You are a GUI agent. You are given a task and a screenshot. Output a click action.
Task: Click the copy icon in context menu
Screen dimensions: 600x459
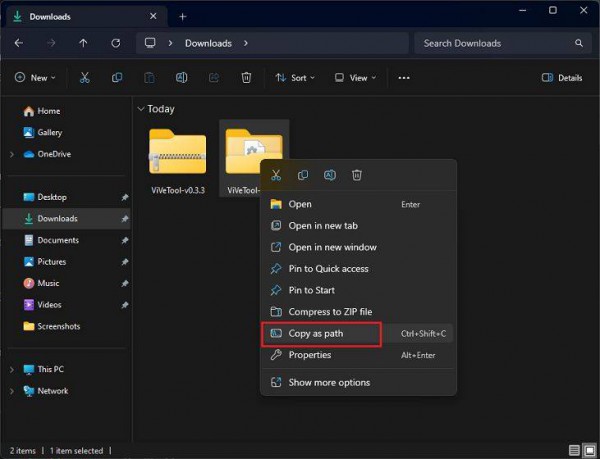[x=303, y=175]
